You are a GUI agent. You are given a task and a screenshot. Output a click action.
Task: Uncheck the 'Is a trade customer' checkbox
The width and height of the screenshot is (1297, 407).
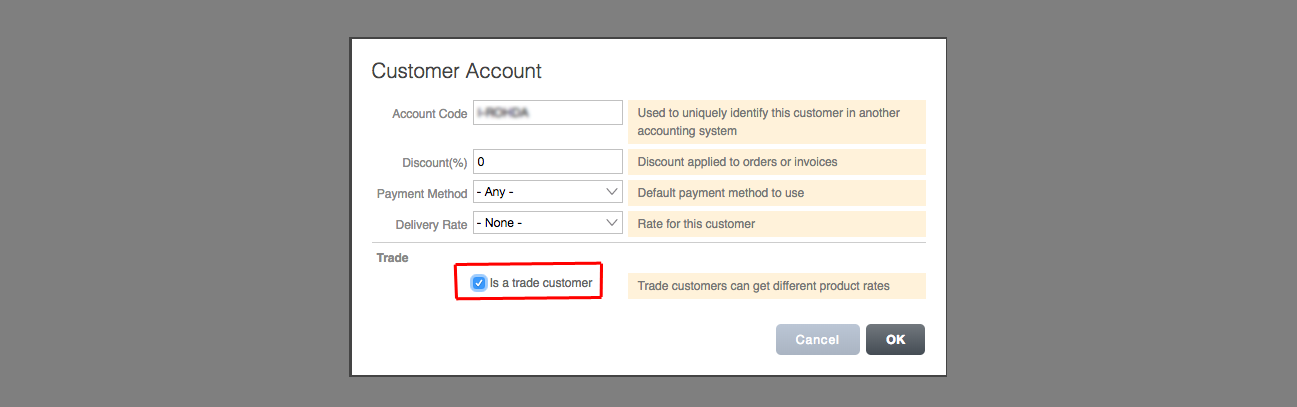click(479, 283)
